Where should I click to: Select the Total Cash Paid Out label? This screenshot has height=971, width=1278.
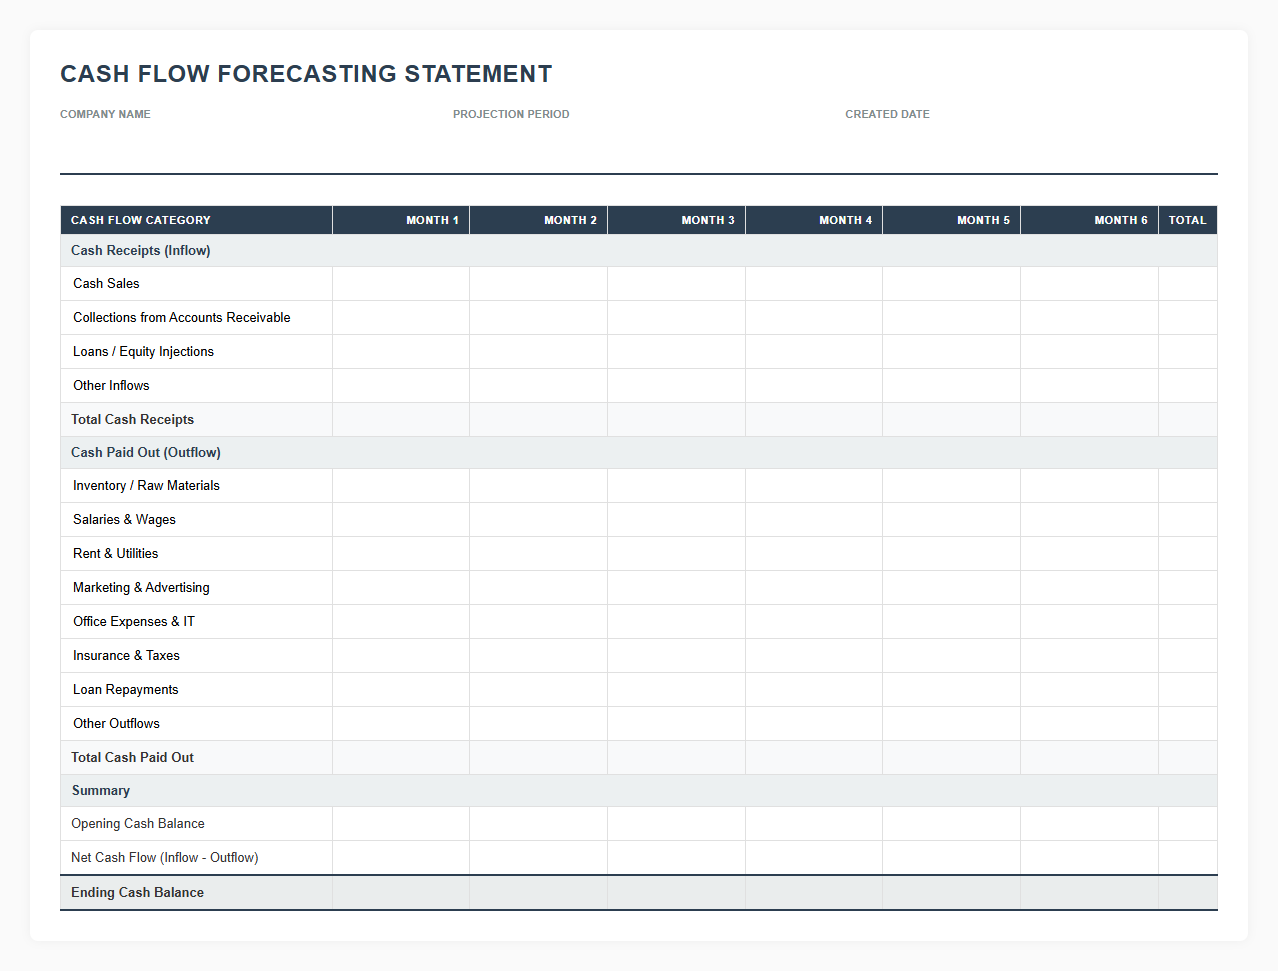(x=132, y=758)
